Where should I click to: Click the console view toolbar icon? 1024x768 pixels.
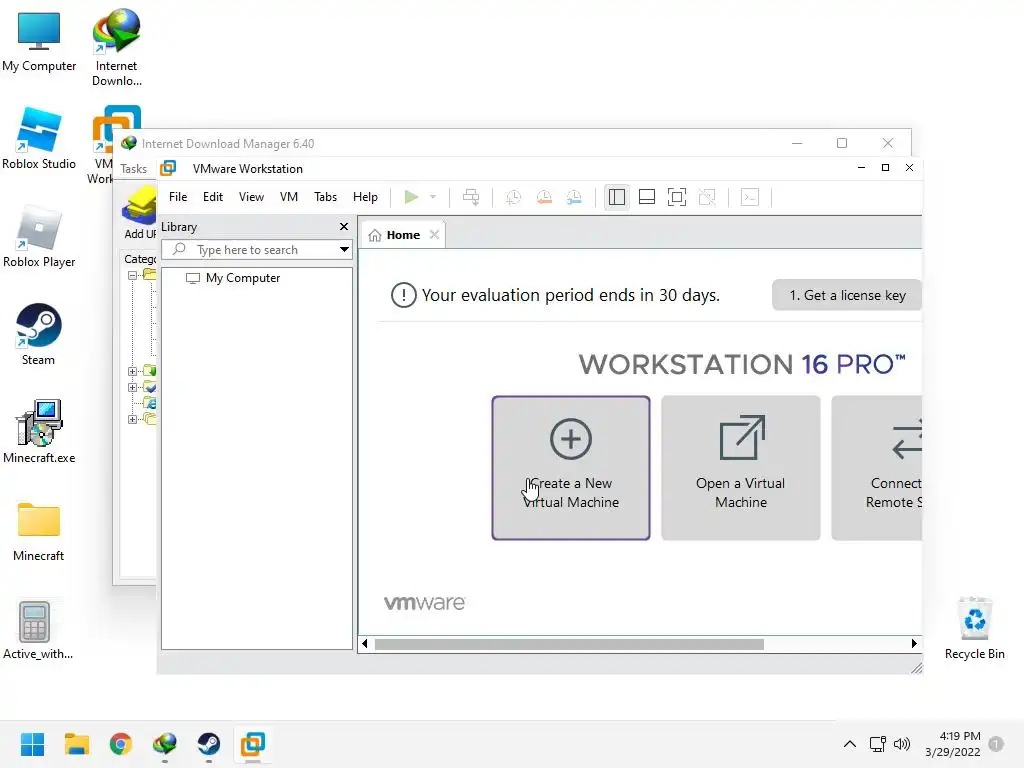click(750, 197)
